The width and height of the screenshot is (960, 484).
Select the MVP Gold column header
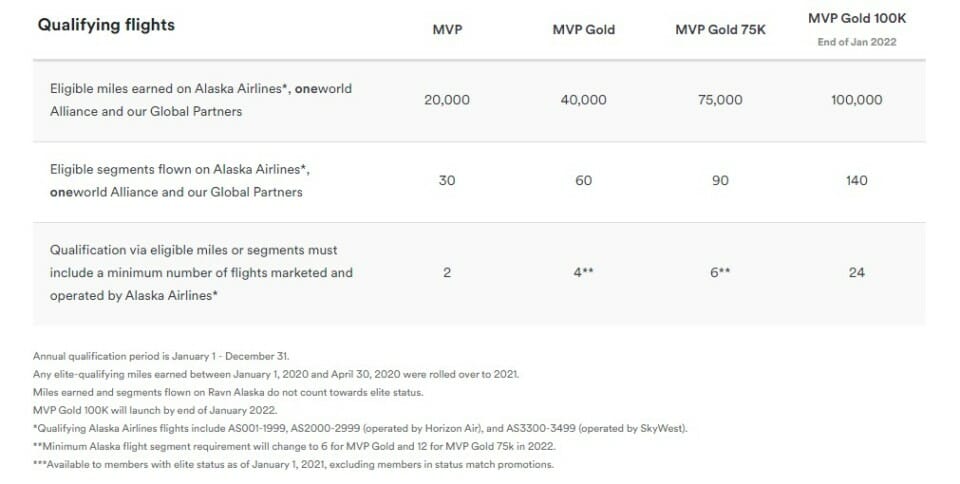pyautogui.click(x=583, y=29)
